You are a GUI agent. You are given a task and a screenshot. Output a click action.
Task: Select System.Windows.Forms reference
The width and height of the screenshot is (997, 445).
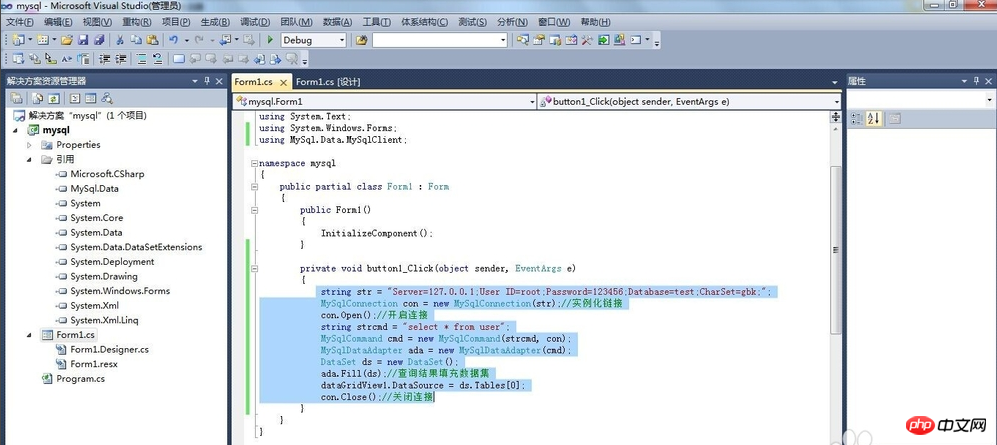pos(120,291)
